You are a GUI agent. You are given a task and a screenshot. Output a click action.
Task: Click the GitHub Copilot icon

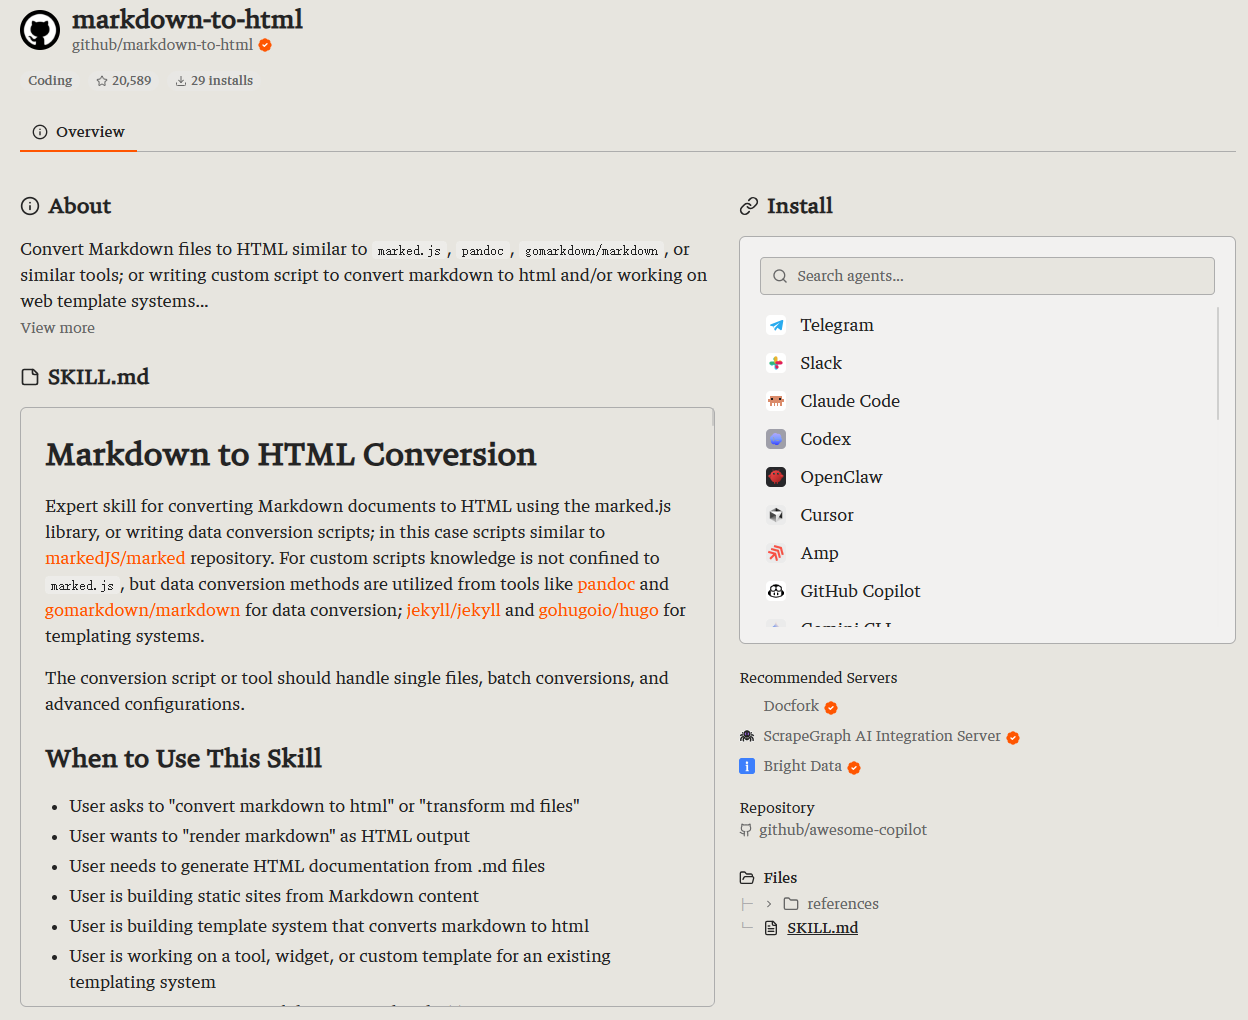[x=776, y=591]
